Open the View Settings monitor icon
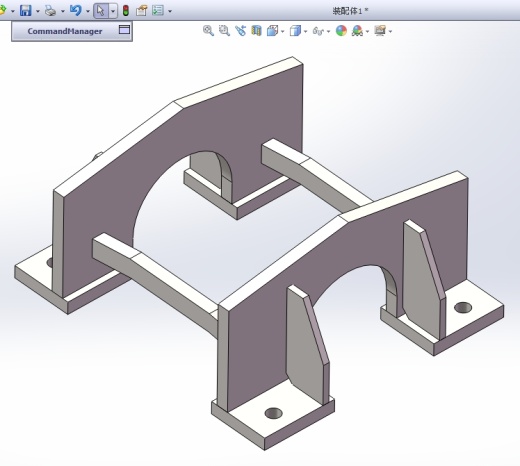520x466 pixels. [380, 31]
